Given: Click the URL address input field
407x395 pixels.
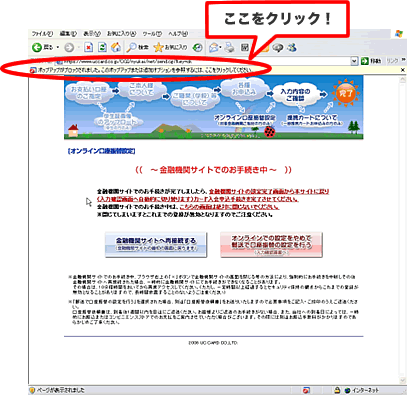Looking at the screenshot, I should [203, 62].
